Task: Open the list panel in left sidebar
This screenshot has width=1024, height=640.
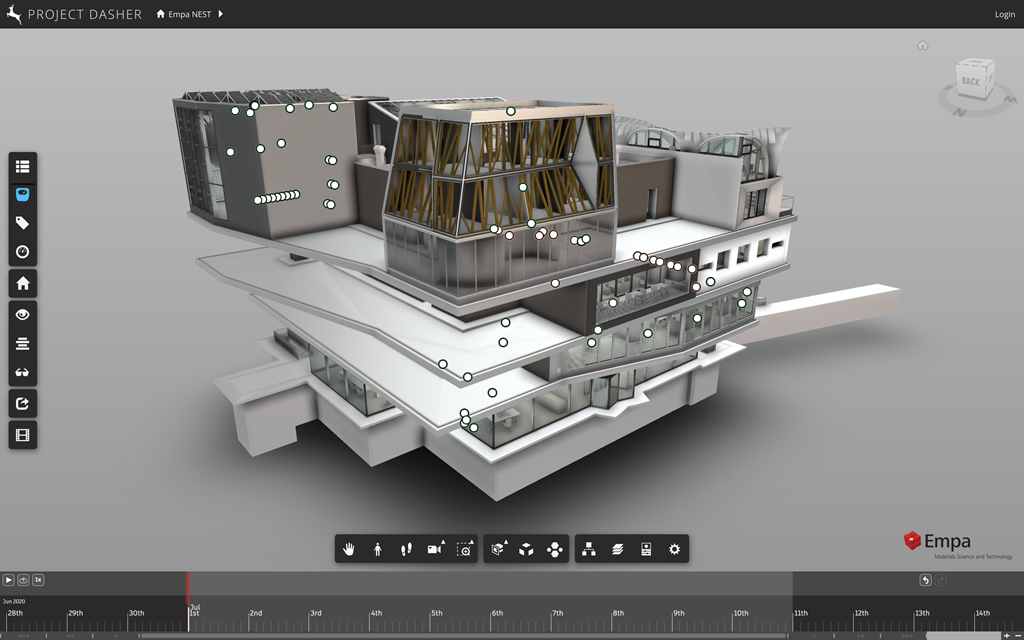Action: tap(23, 166)
